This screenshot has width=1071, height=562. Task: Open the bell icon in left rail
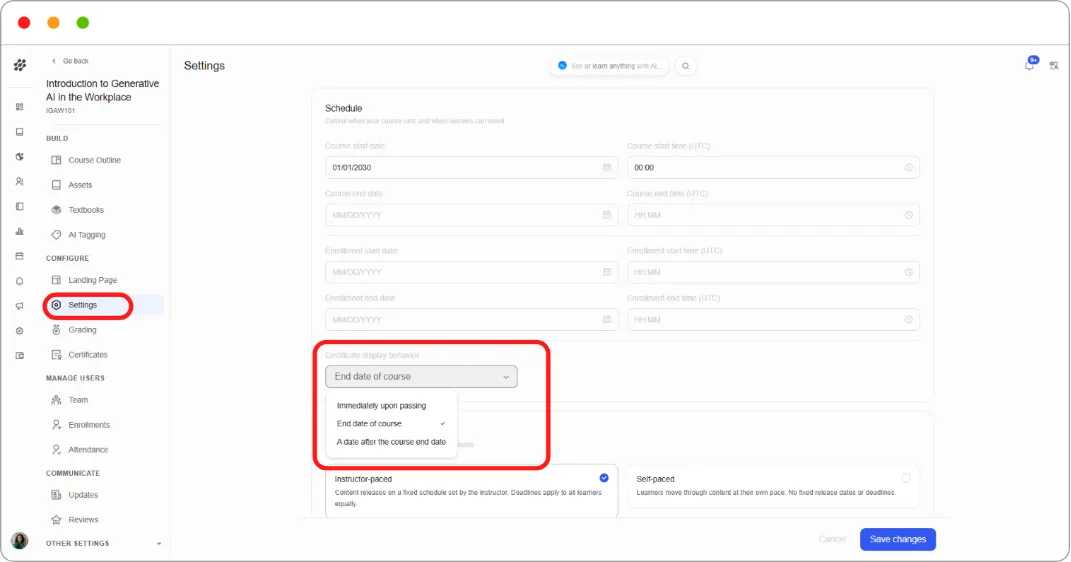[x=19, y=281]
